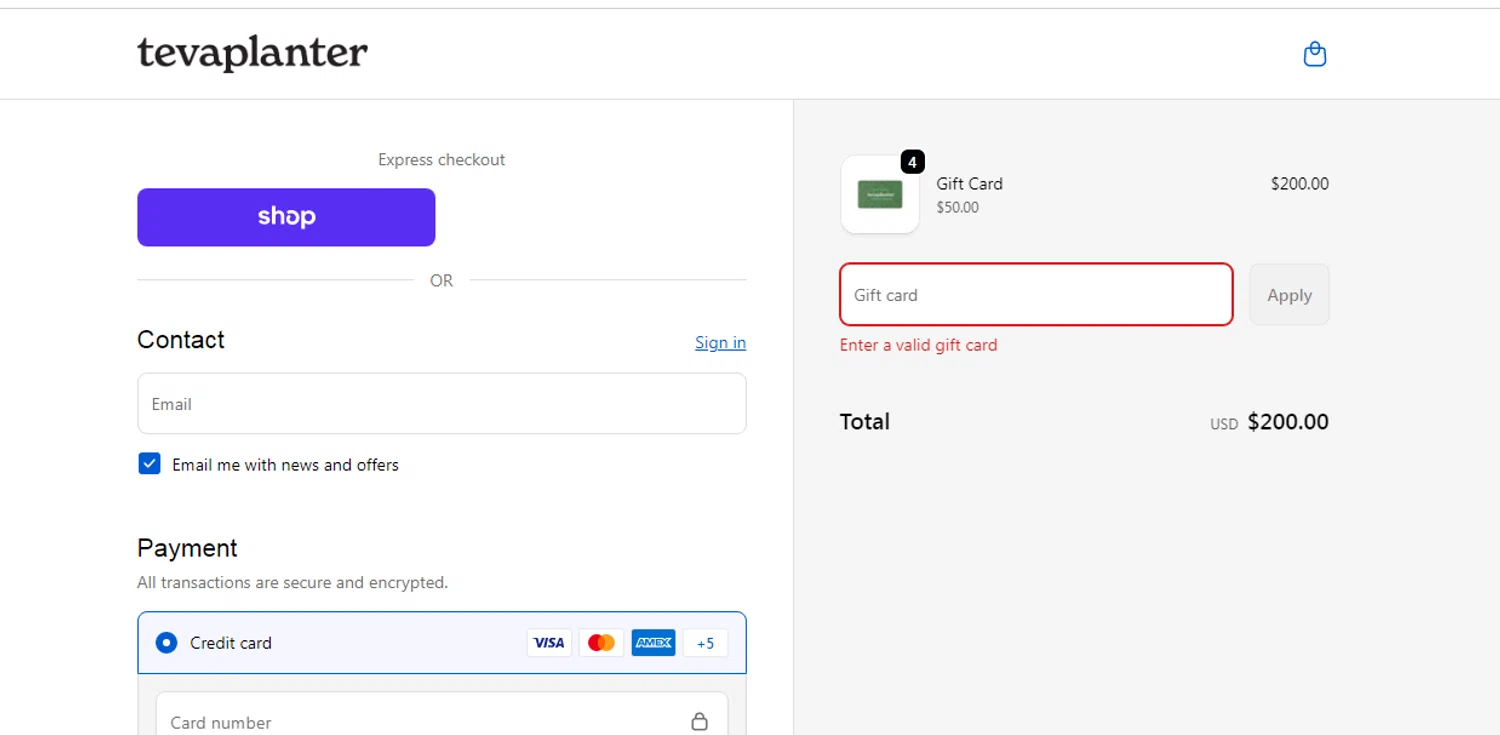
Task: Click the Contact heading
Action: point(181,340)
